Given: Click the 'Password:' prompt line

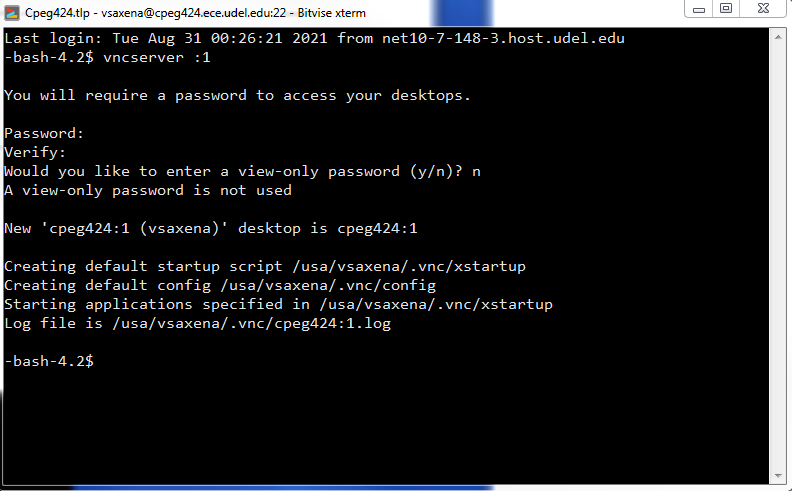Looking at the screenshot, I should (44, 133).
